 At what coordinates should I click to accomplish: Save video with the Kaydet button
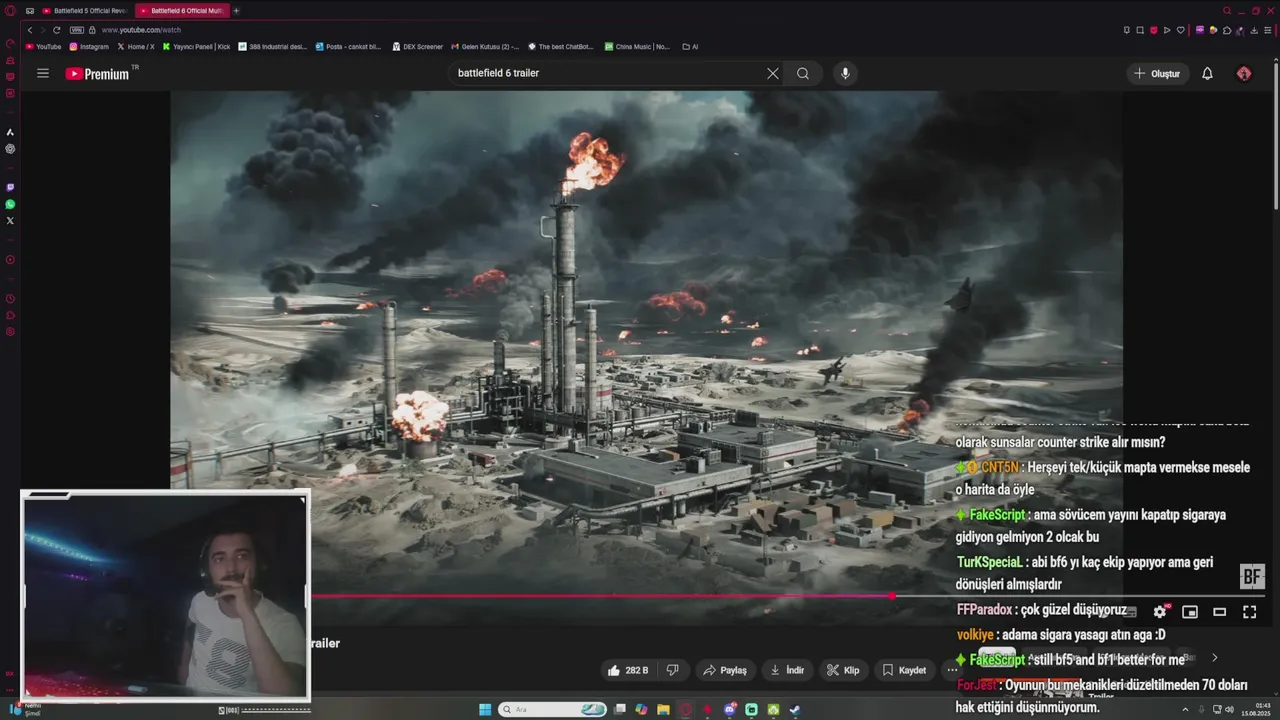click(904, 670)
